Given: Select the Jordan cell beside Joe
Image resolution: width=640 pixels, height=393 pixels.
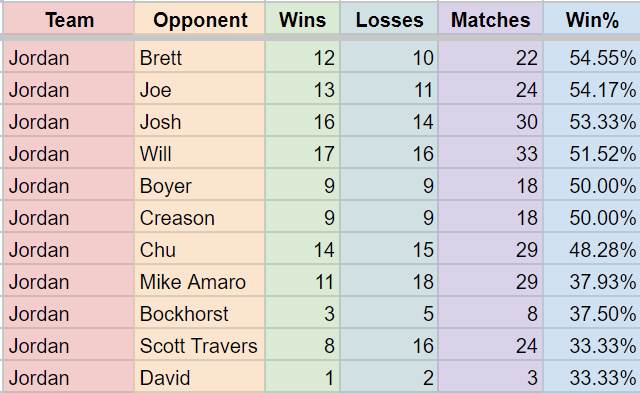Looking at the screenshot, I should click(x=69, y=90).
